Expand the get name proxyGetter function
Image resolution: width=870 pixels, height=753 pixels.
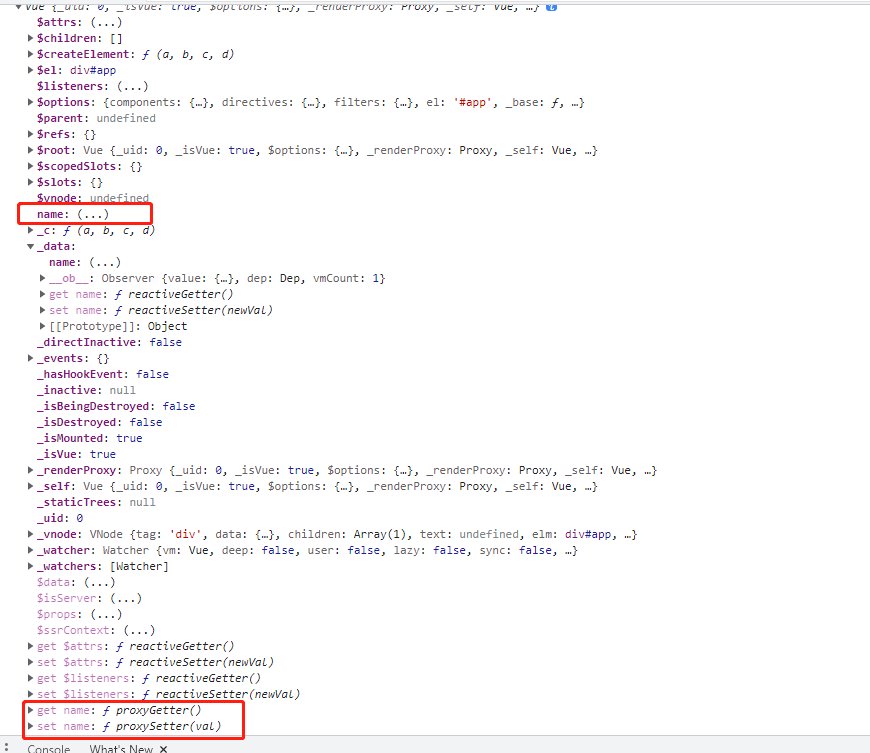pyautogui.click(x=31, y=710)
